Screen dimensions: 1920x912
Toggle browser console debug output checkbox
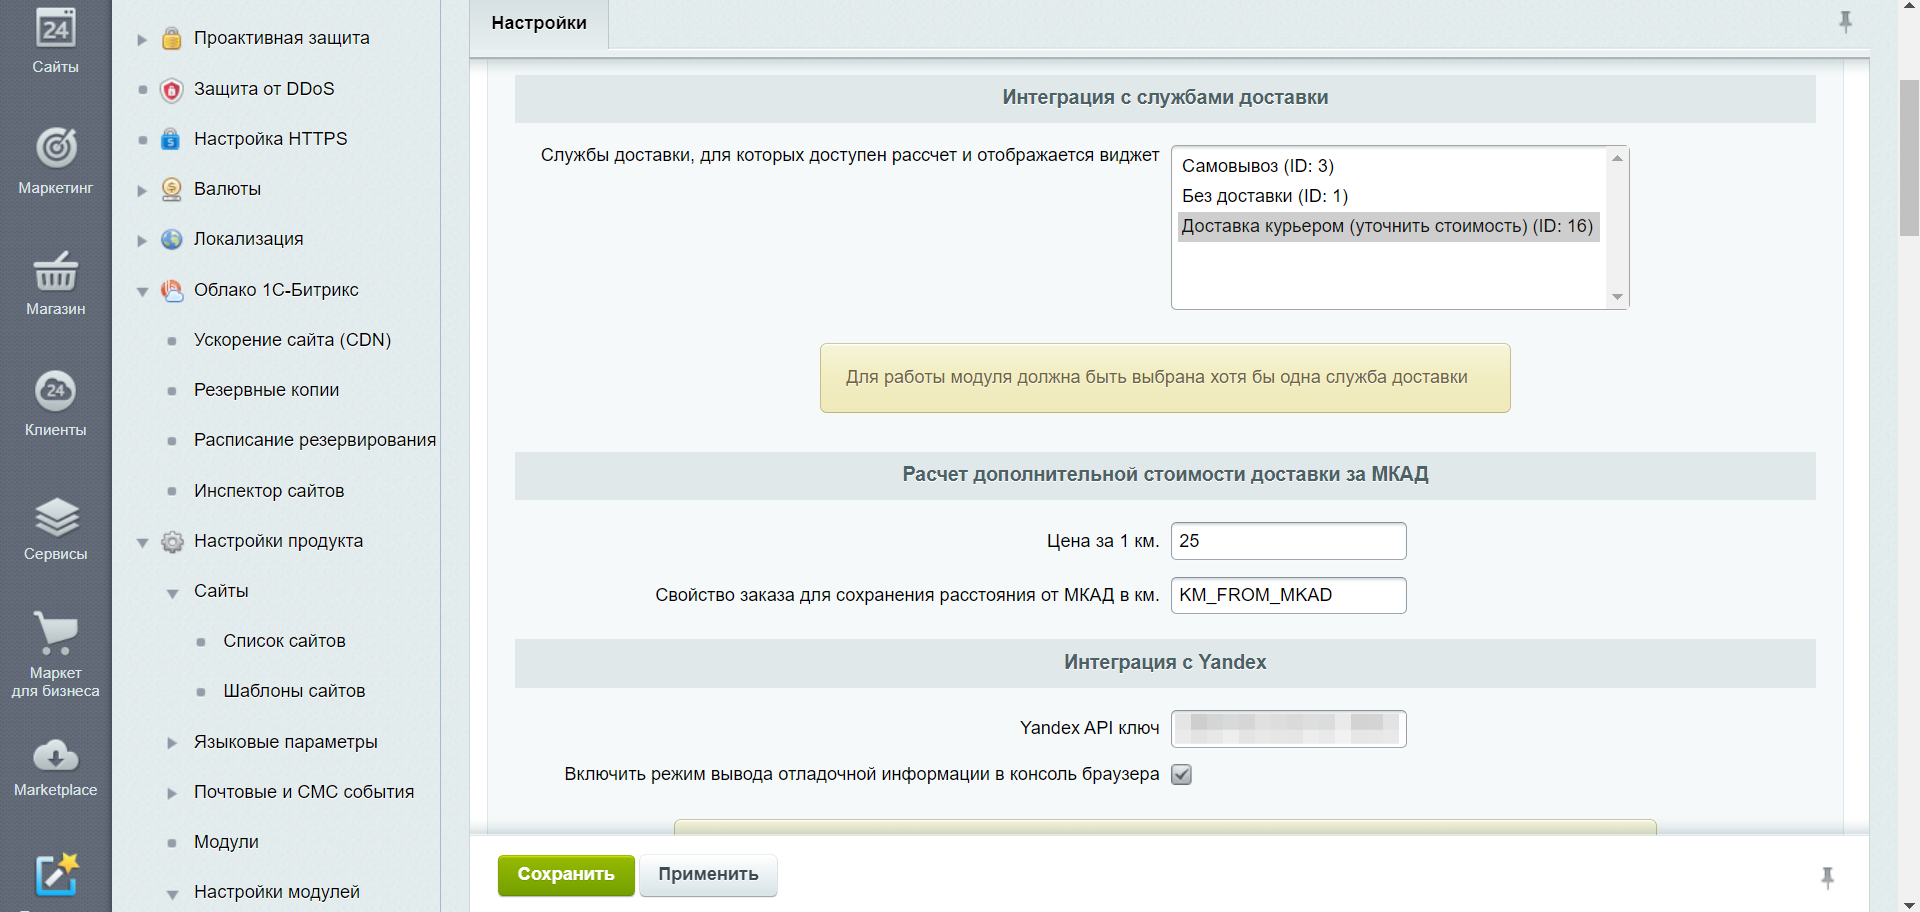click(1181, 775)
